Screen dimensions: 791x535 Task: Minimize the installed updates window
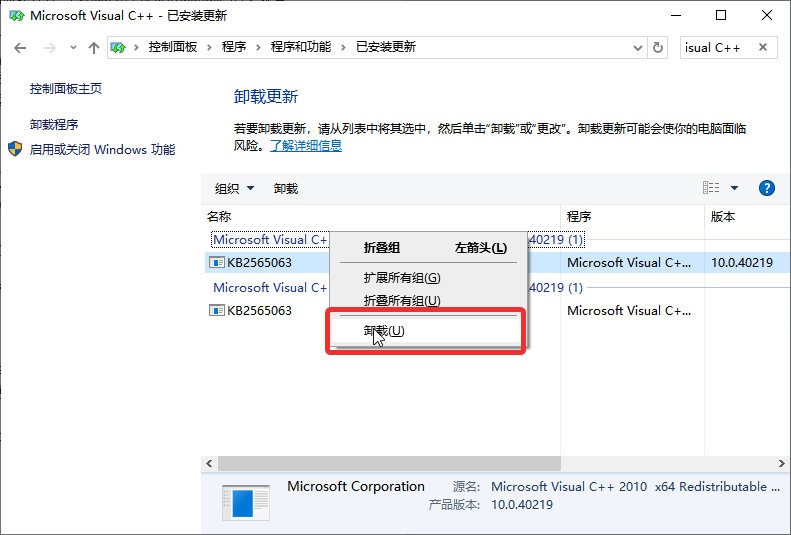(x=676, y=15)
